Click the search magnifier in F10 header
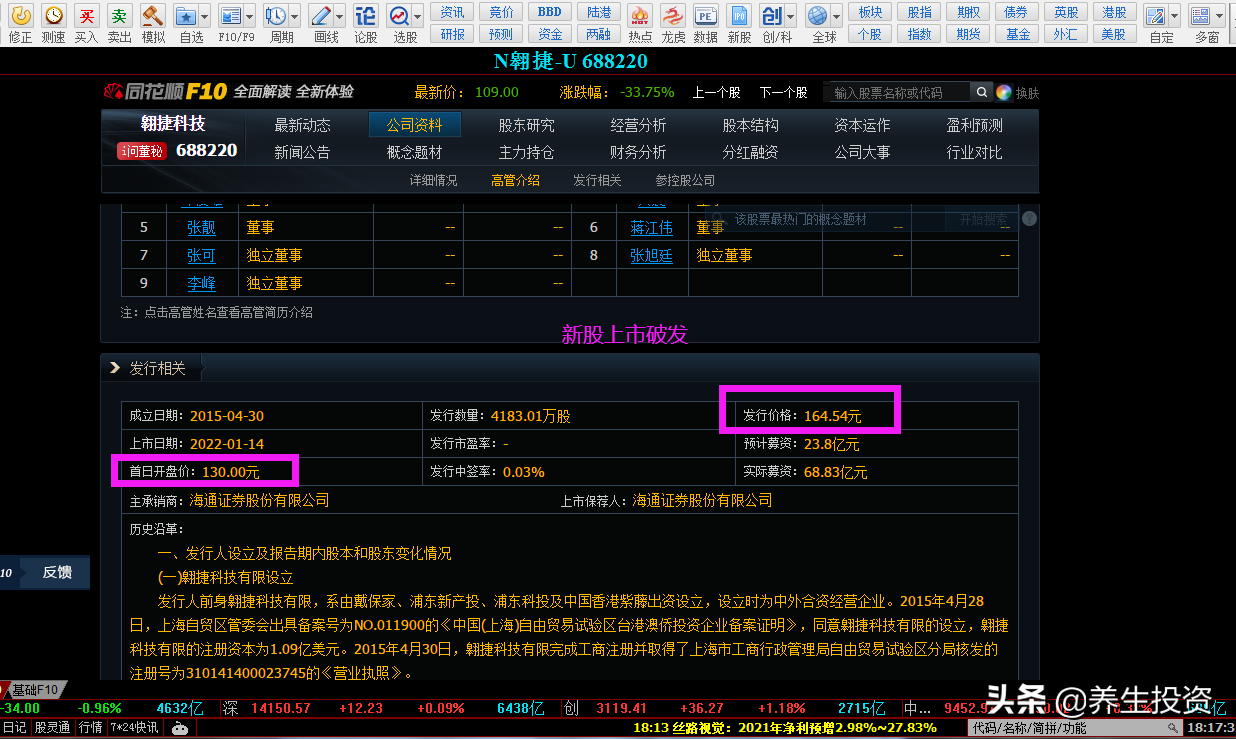The image size is (1236, 739). [x=982, y=92]
